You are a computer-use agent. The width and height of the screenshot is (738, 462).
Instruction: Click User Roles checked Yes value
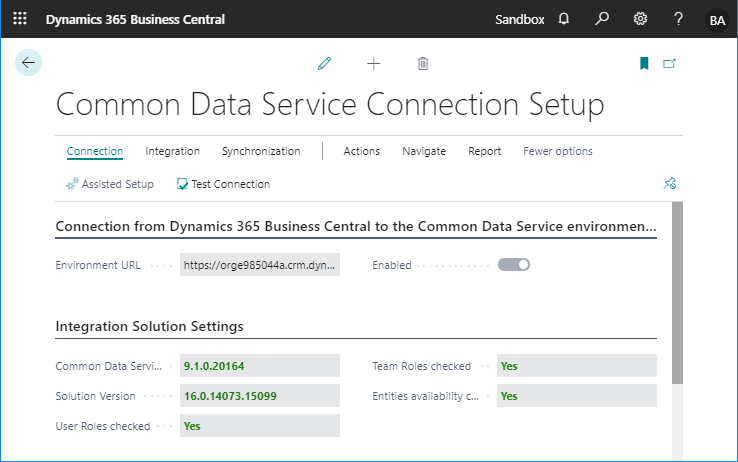click(260, 426)
